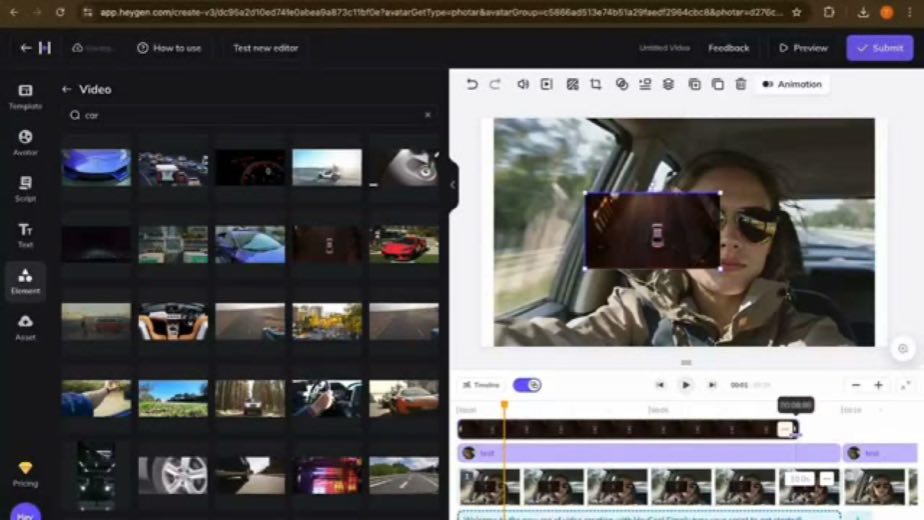
Task: Select the first purple avatar track
Action: 649,453
